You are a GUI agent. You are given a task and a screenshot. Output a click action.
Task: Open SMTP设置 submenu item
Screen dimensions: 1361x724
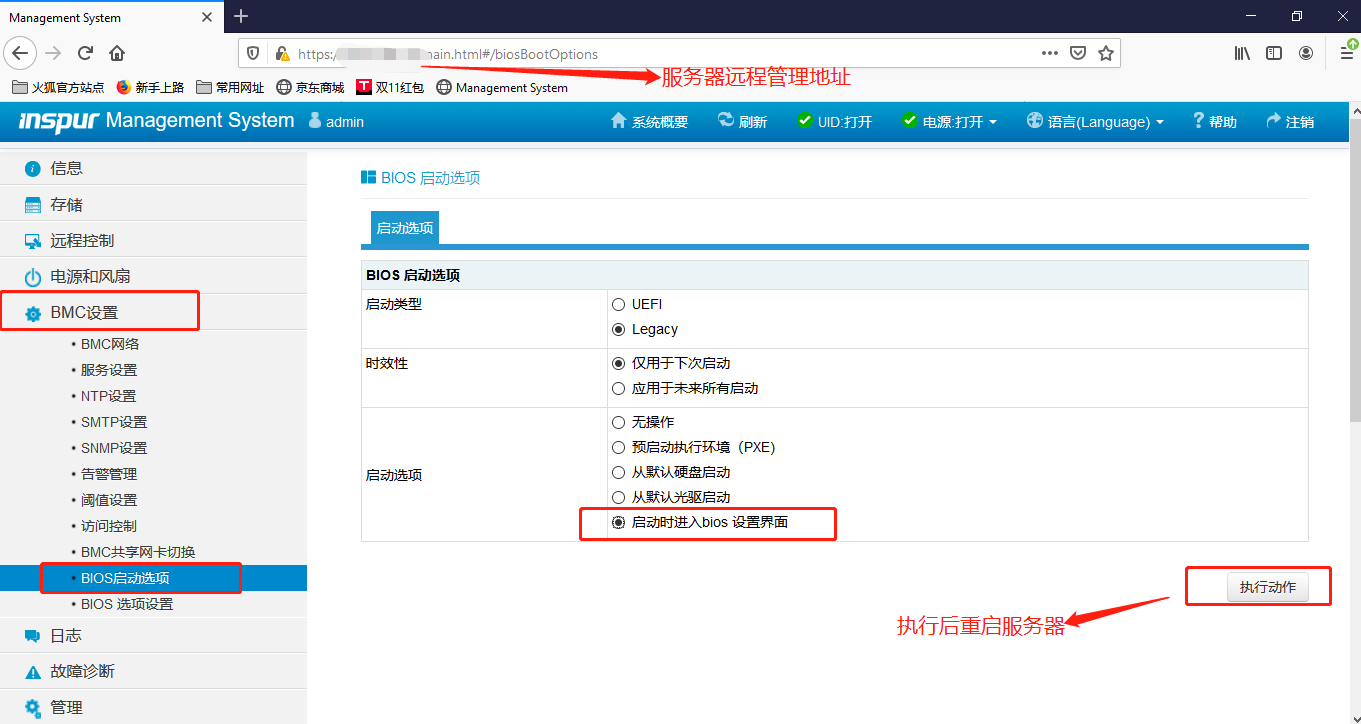(x=114, y=422)
